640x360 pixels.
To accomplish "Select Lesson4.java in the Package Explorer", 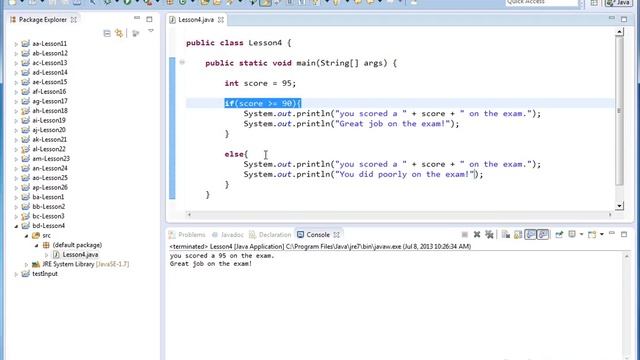I will [x=80, y=255].
